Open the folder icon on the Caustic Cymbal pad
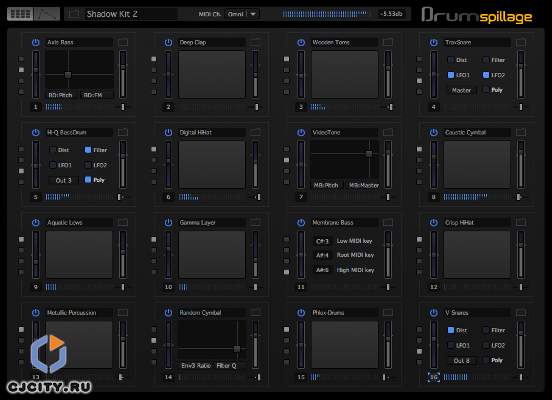Screen dimensions: 552x400 (x=521, y=132)
